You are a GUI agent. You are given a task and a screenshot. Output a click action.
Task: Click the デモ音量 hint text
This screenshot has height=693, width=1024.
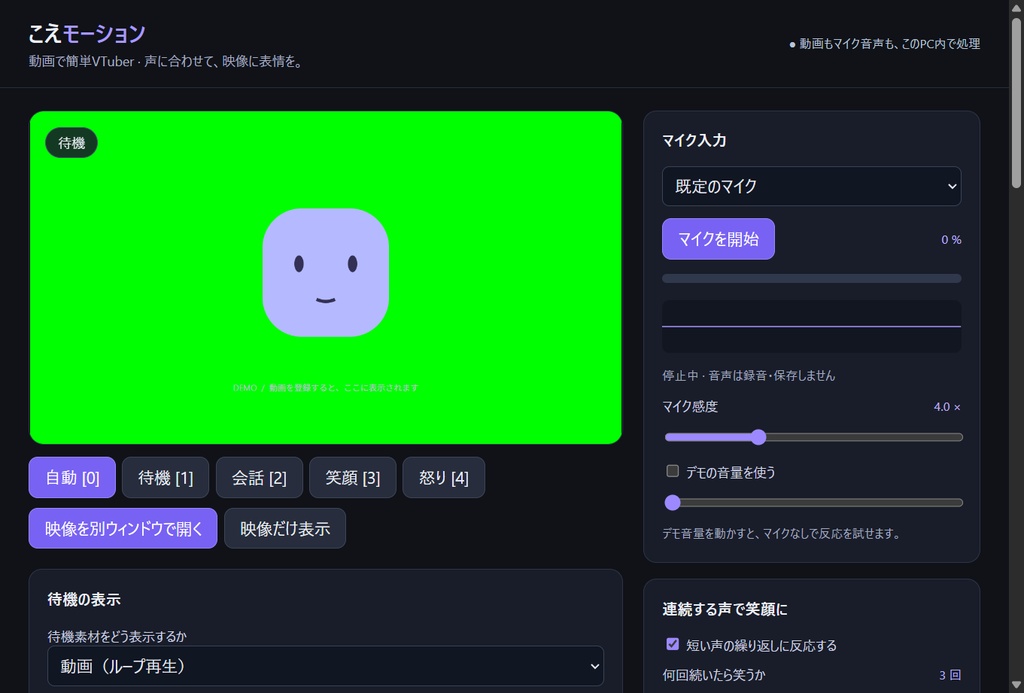click(x=781, y=534)
